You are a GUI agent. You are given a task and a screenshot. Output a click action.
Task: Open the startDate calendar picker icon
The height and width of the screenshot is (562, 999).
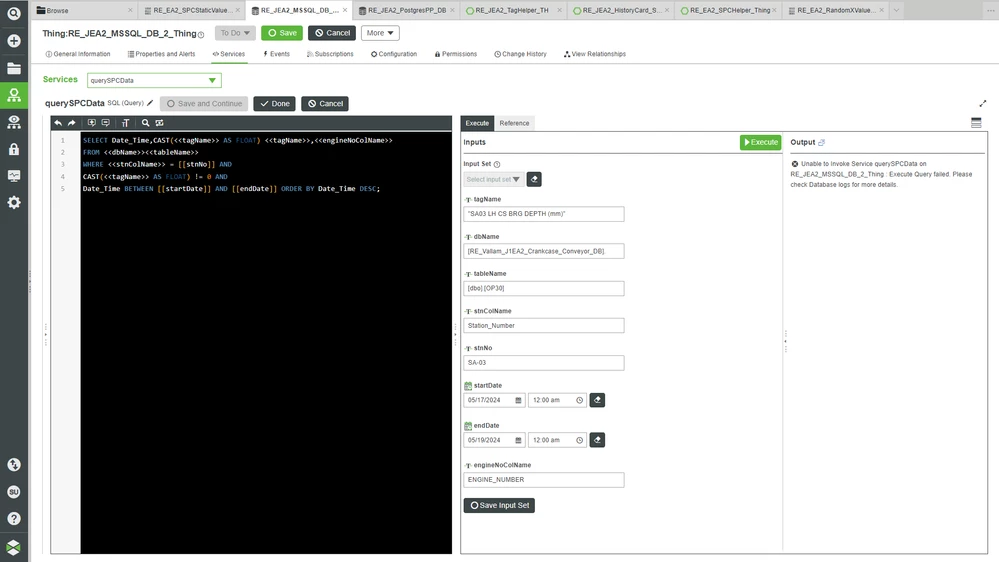[x=518, y=400]
